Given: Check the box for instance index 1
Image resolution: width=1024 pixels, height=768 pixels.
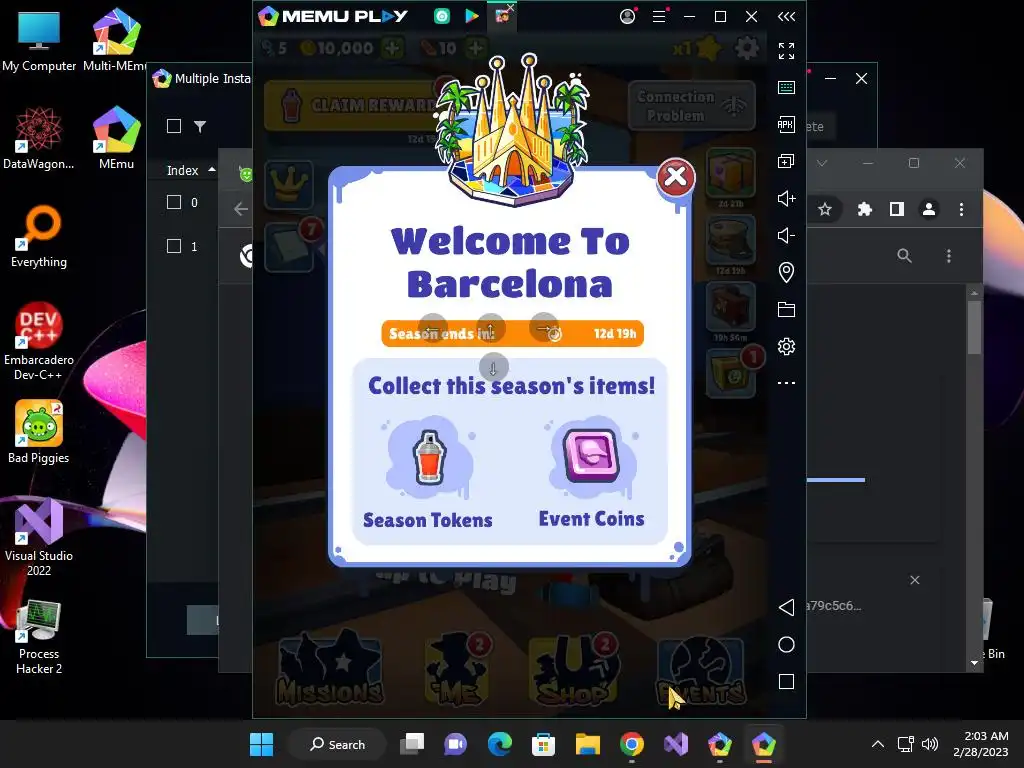Looking at the screenshot, I should pos(174,246).
